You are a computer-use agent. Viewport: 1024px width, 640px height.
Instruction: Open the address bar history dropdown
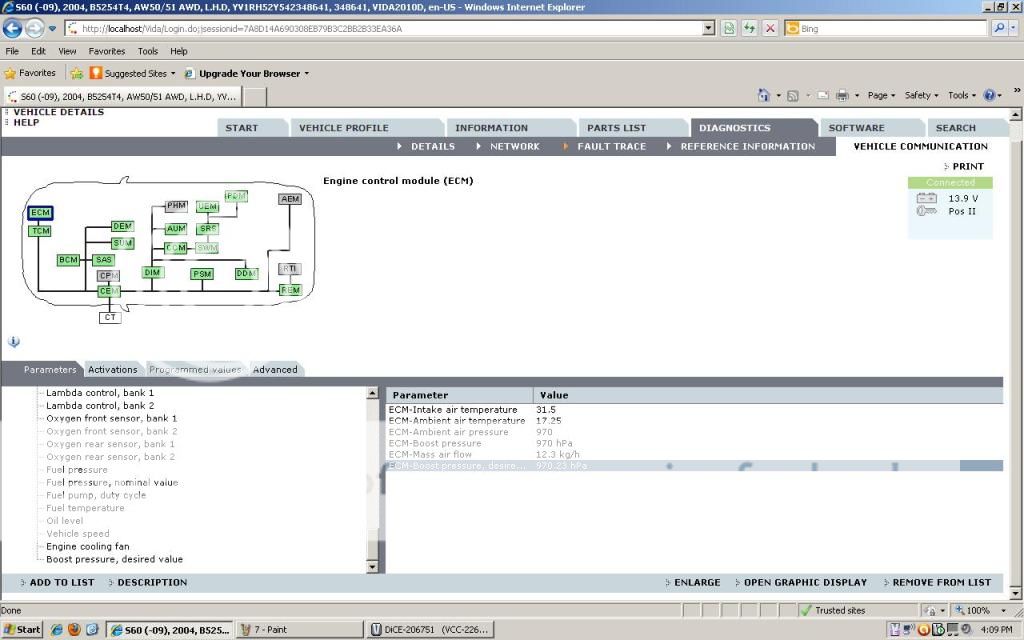pyautogui.click(x=709, y=28)
